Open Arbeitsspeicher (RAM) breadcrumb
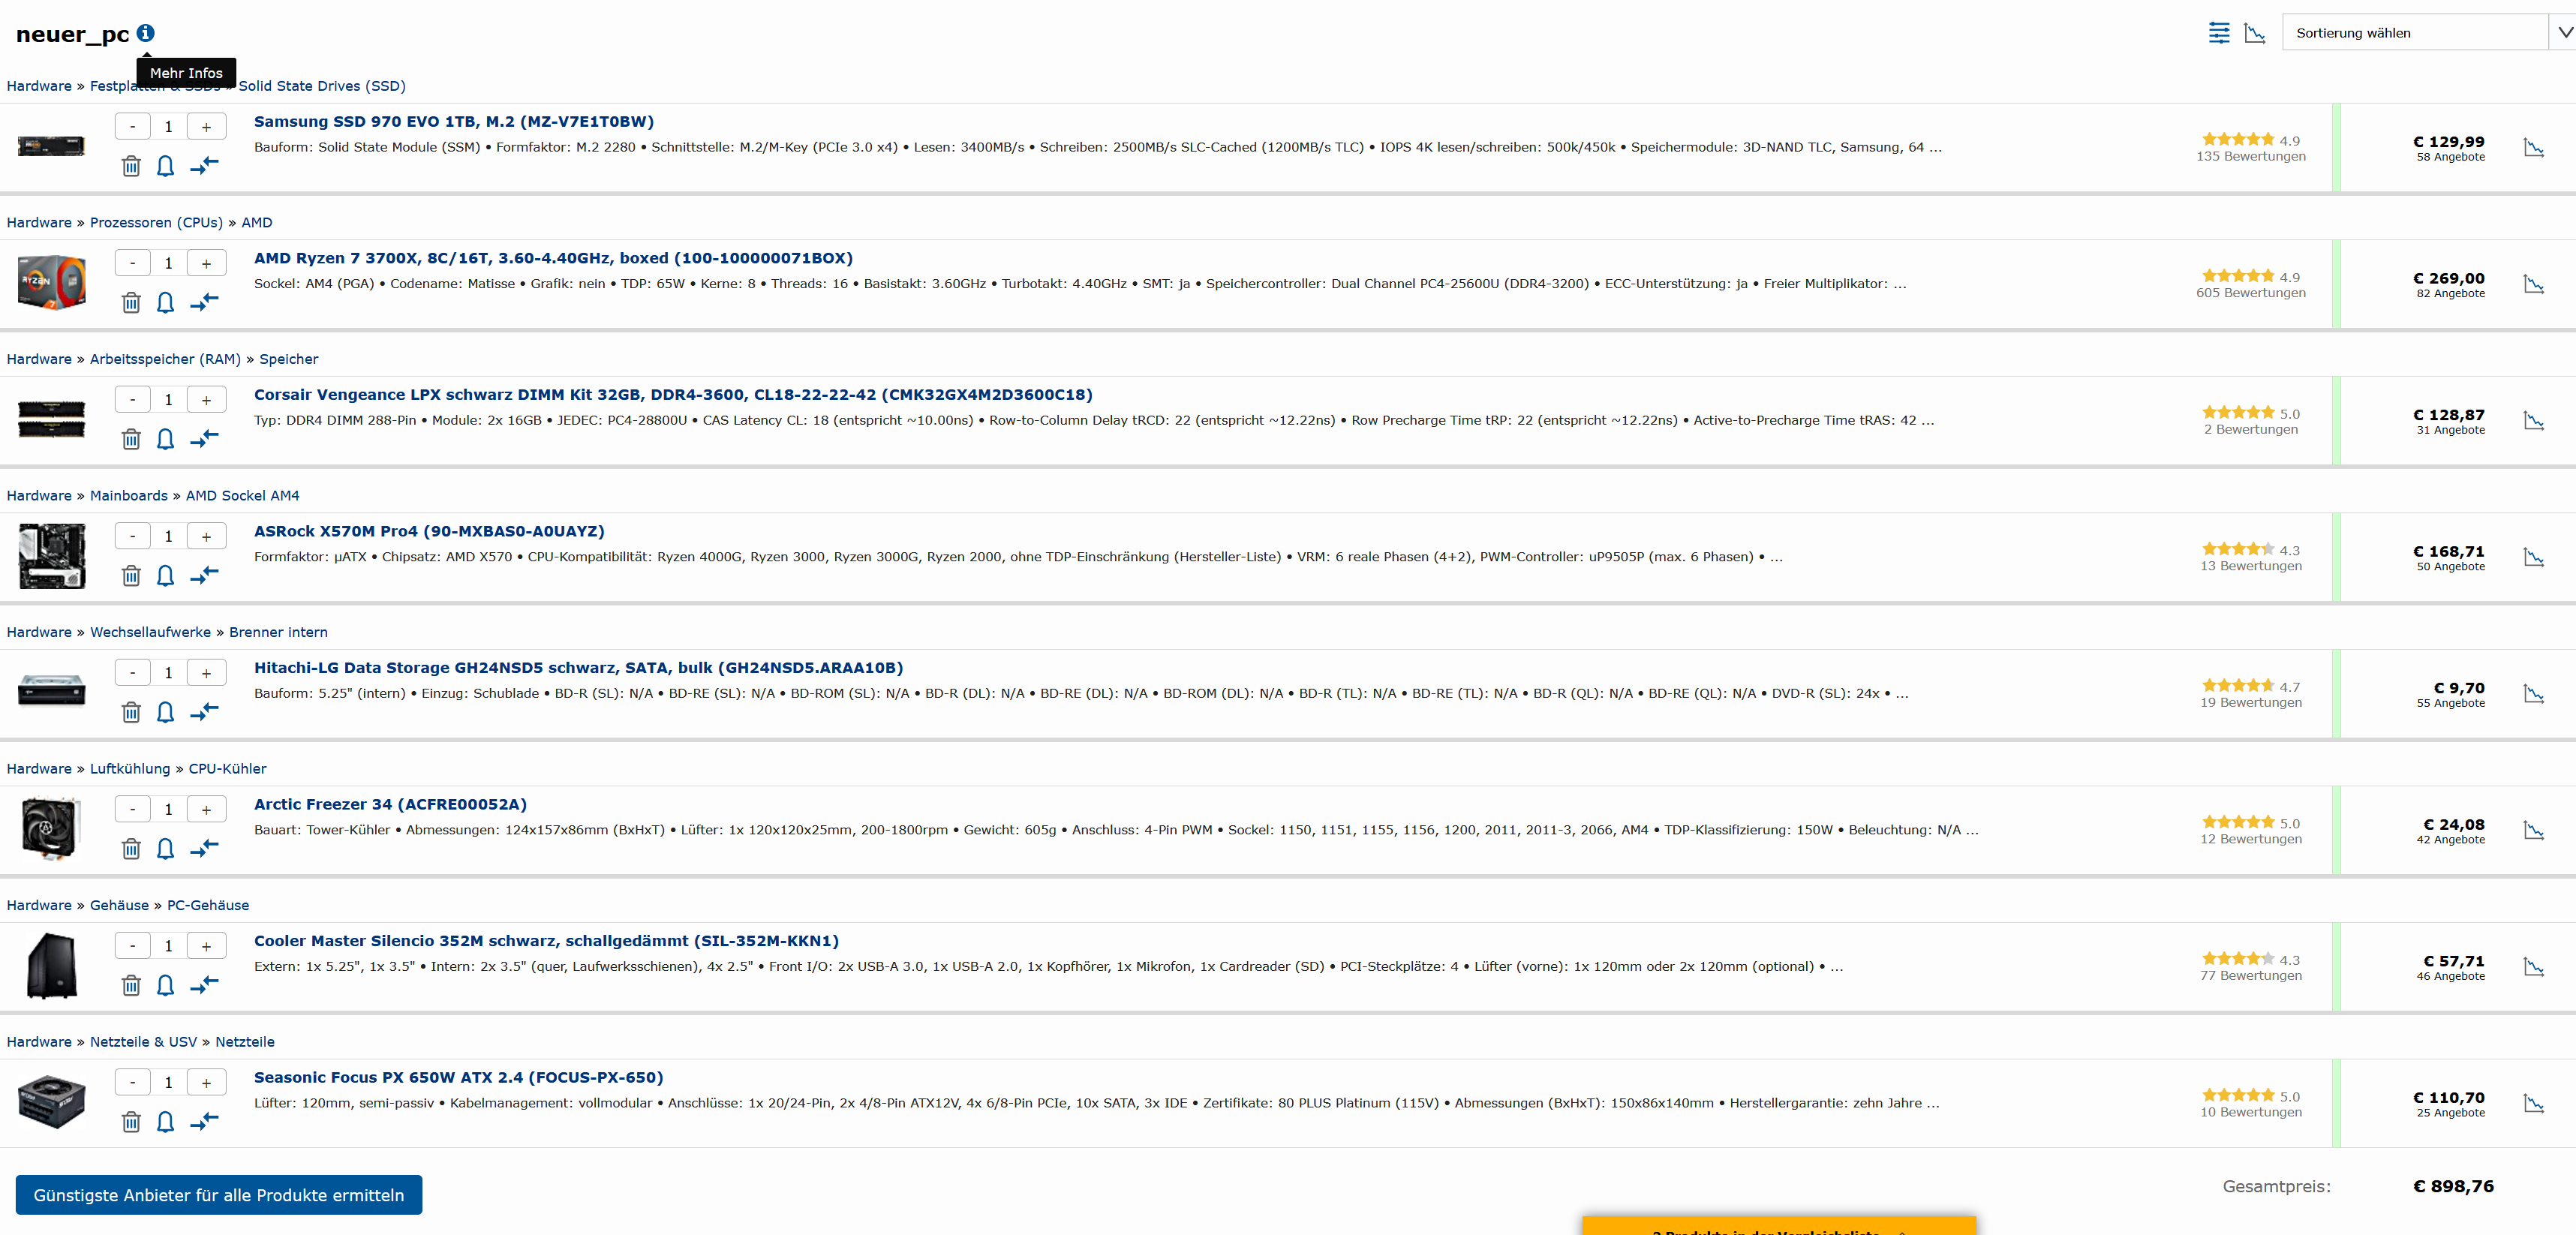Viewport: 2576px width, 1235px height. coord(165,359)
